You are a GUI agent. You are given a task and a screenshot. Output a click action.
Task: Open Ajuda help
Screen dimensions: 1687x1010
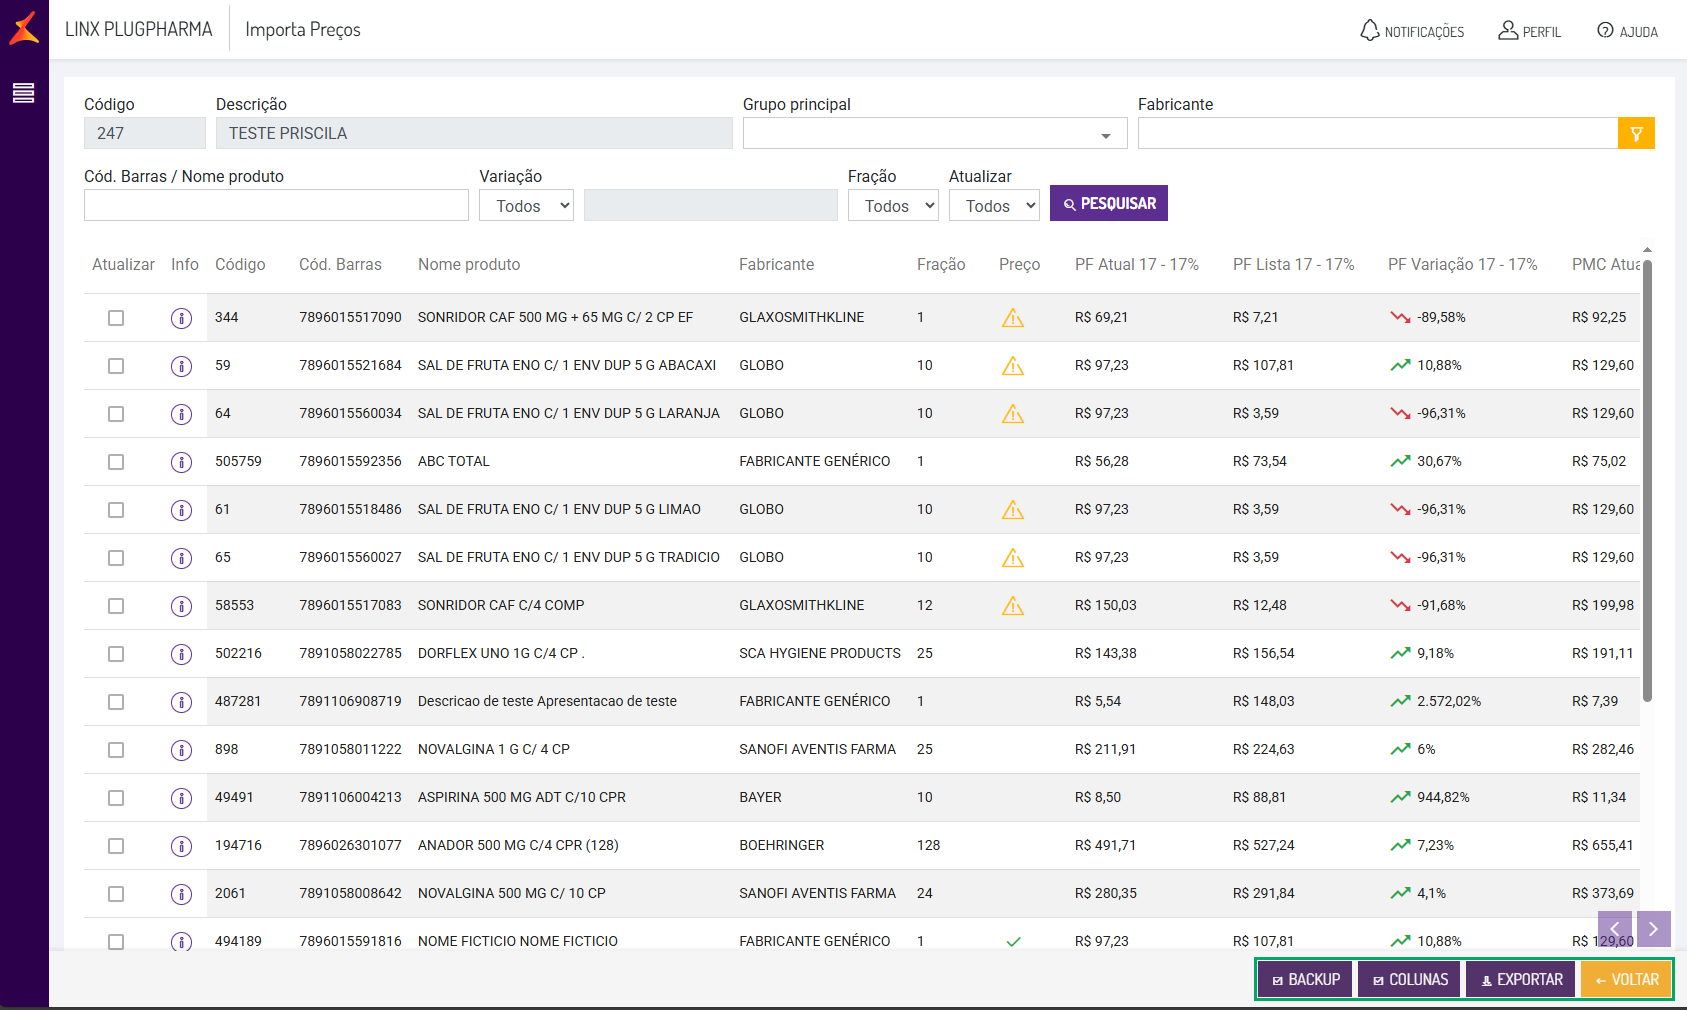[x=1627, y=31]
